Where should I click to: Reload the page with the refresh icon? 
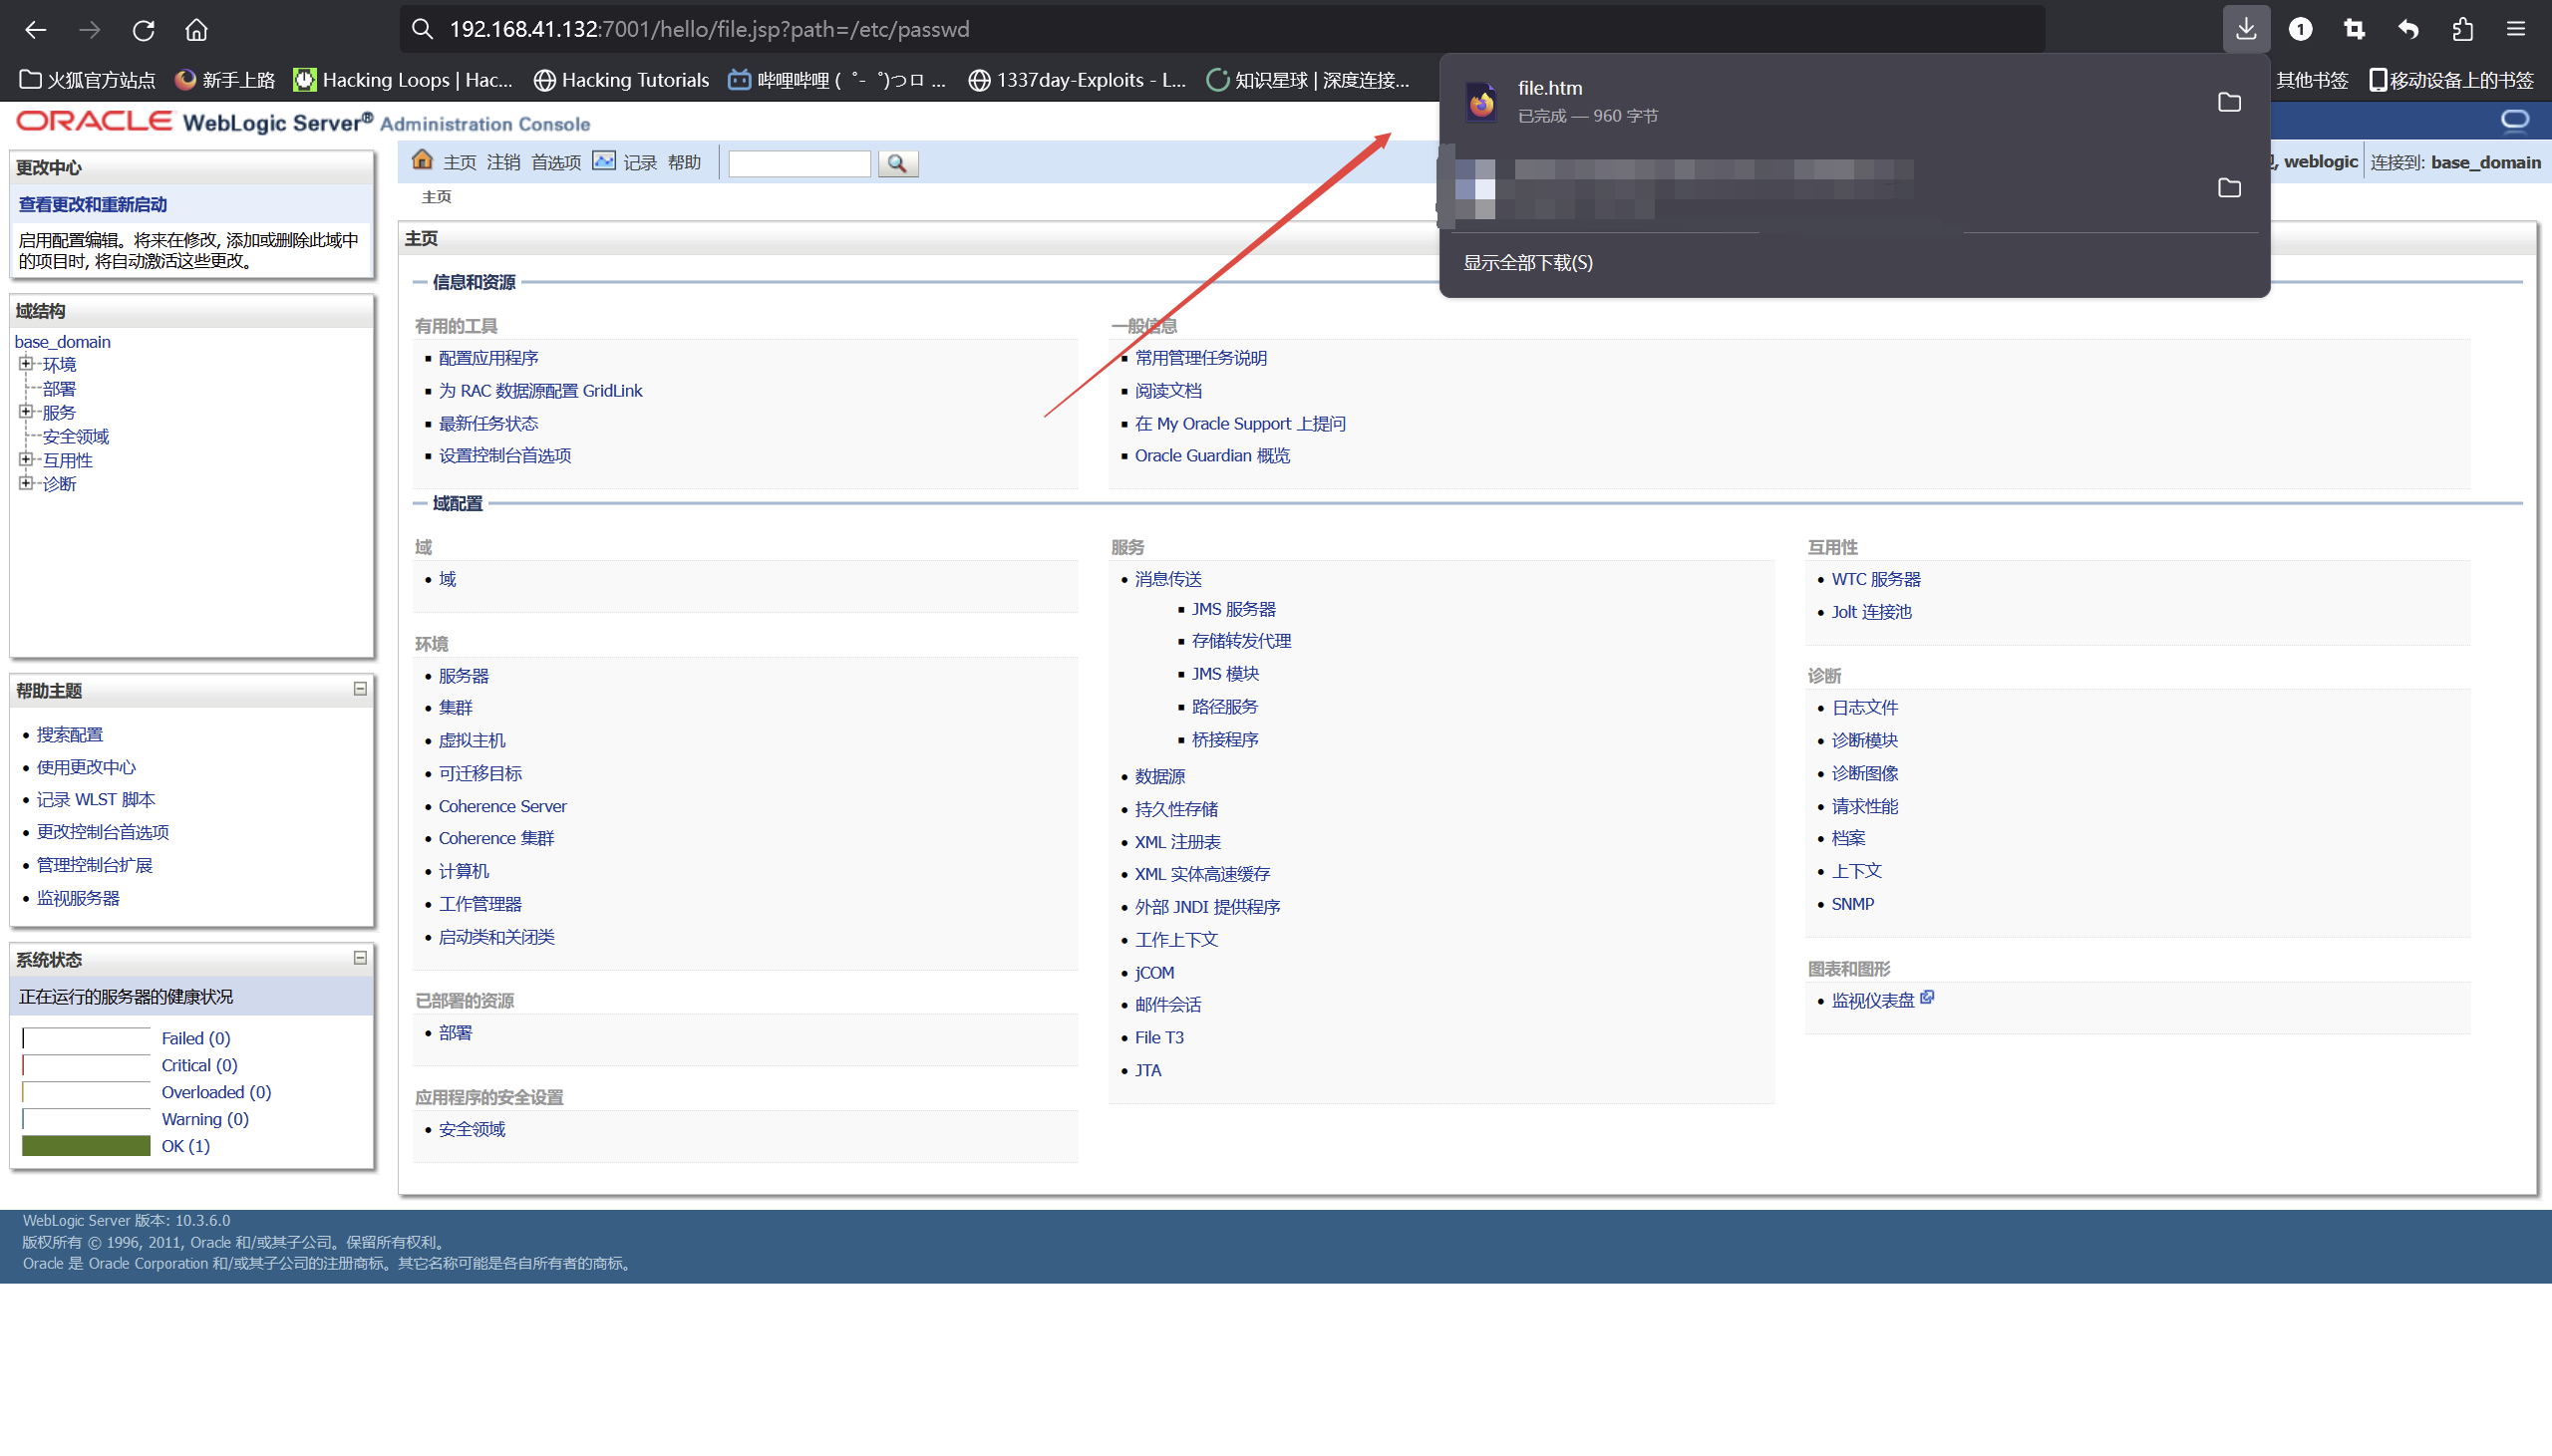pos(143,30)
